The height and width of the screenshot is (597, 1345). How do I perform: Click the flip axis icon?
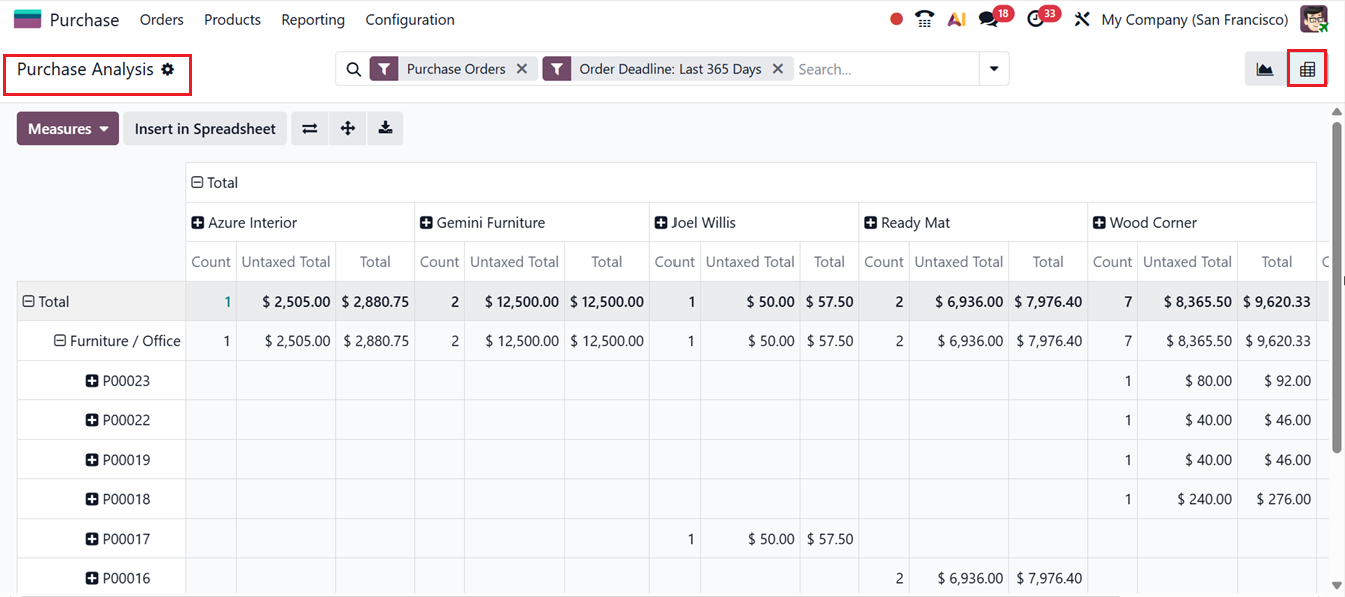(x=310, y=129)
